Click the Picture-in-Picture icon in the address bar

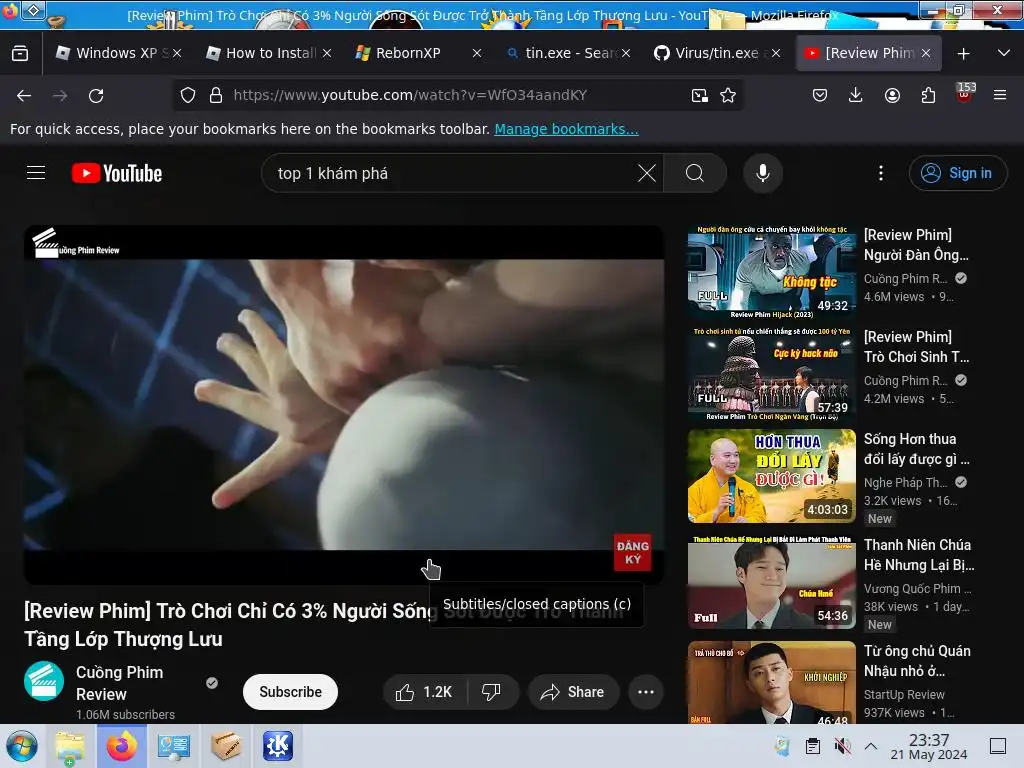[x=699, y=95]
